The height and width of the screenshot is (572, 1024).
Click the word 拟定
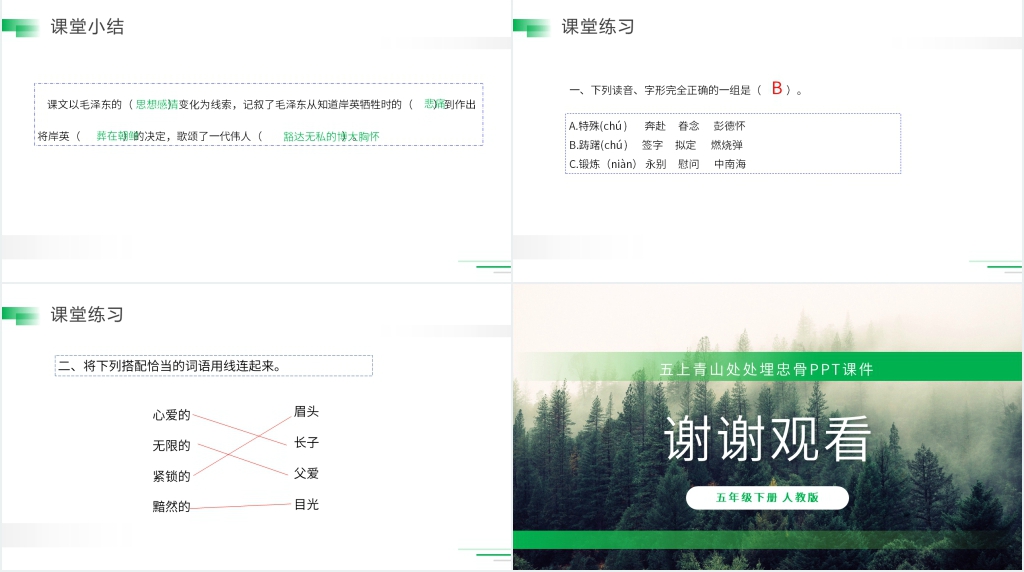pyautogui.click(x=686, y=145)
